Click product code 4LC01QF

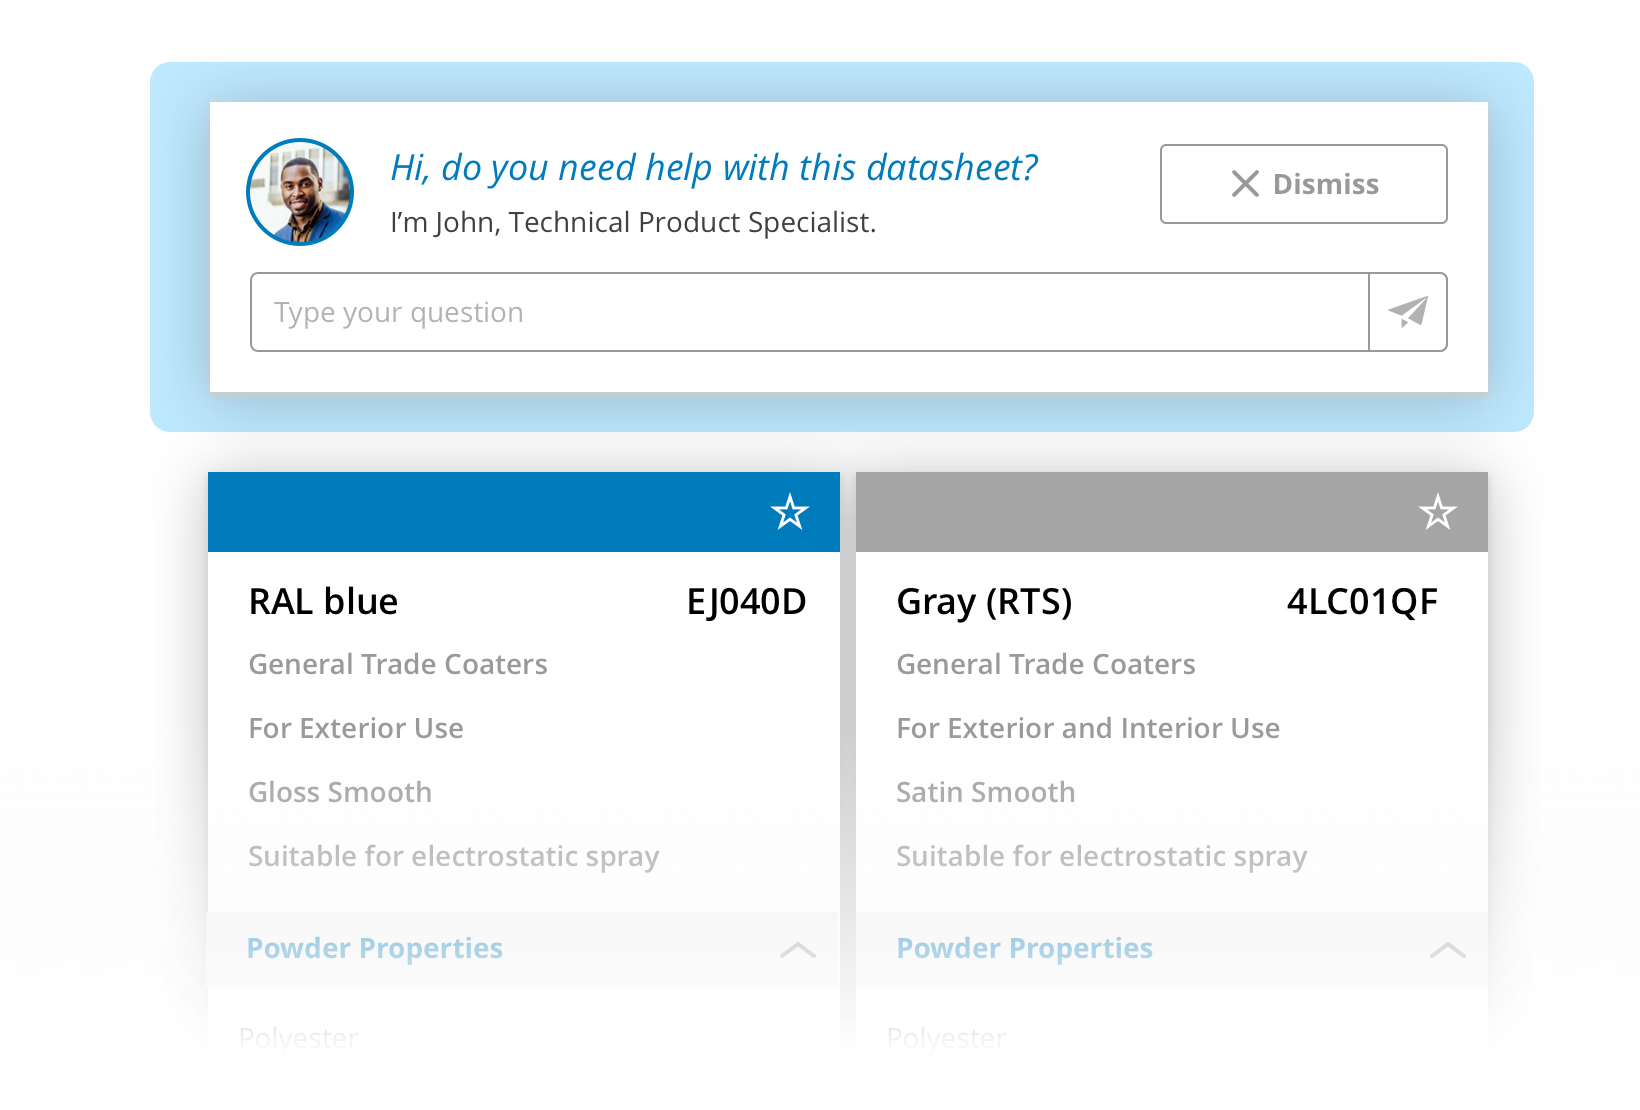coord(1362,602)
